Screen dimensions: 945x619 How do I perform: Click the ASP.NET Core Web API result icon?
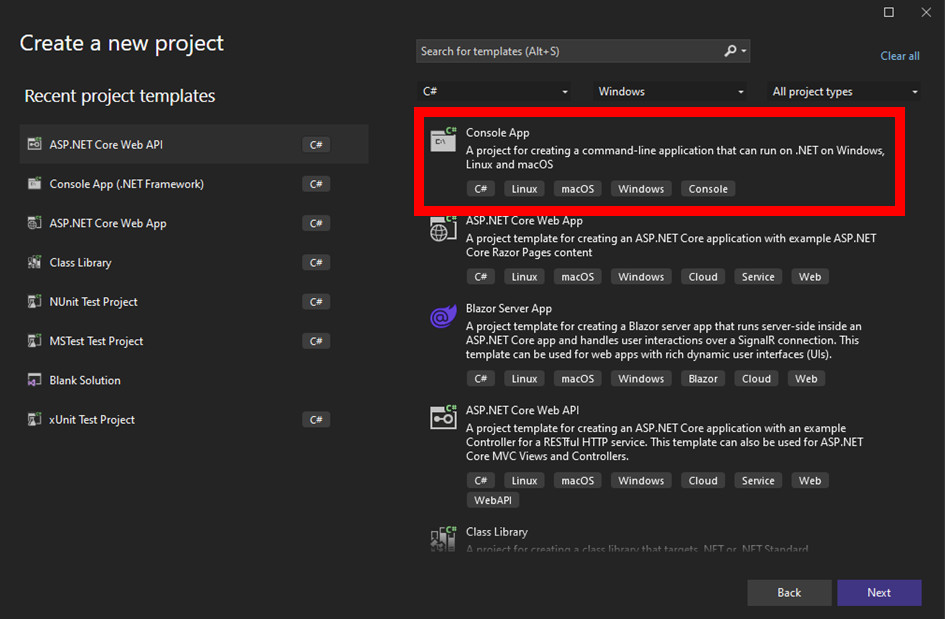443,417
